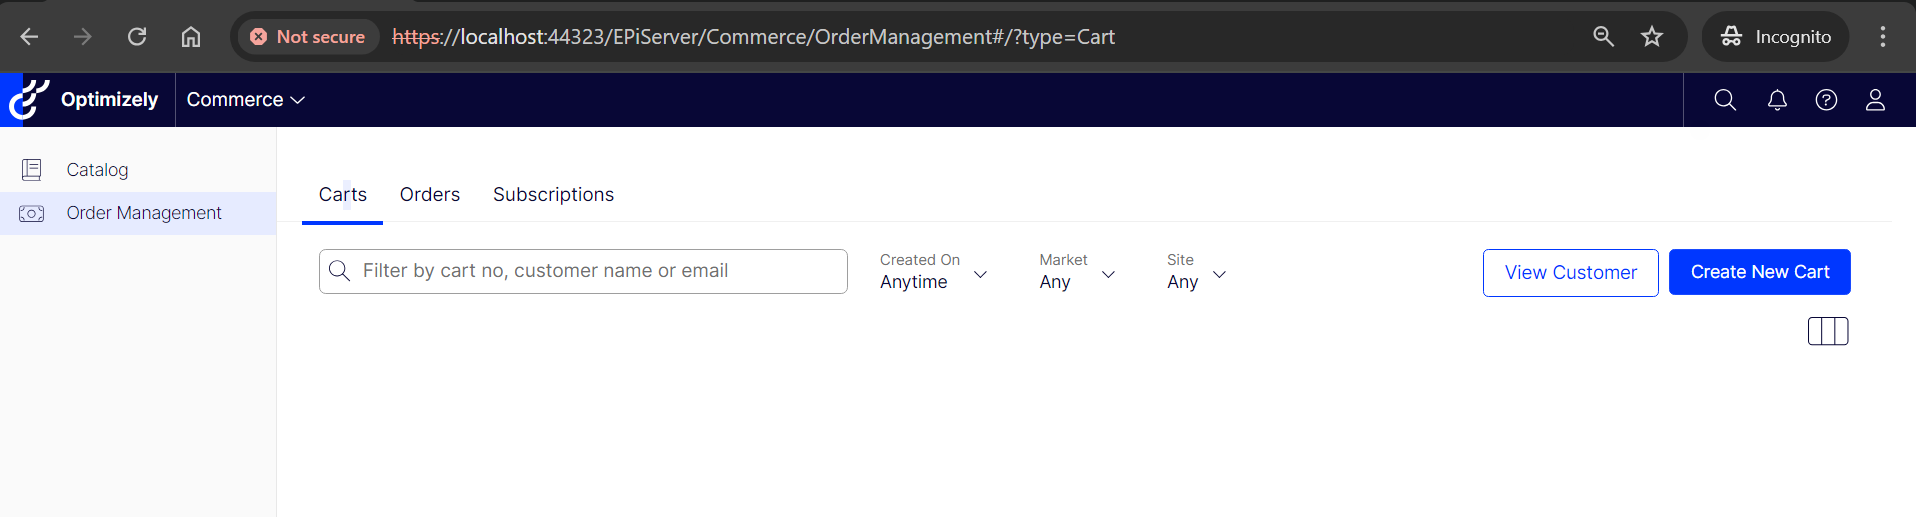Switch to the Subscriptions tab
The width and height of the screenshot is (1916, 517).
click(x=553, y=195)
